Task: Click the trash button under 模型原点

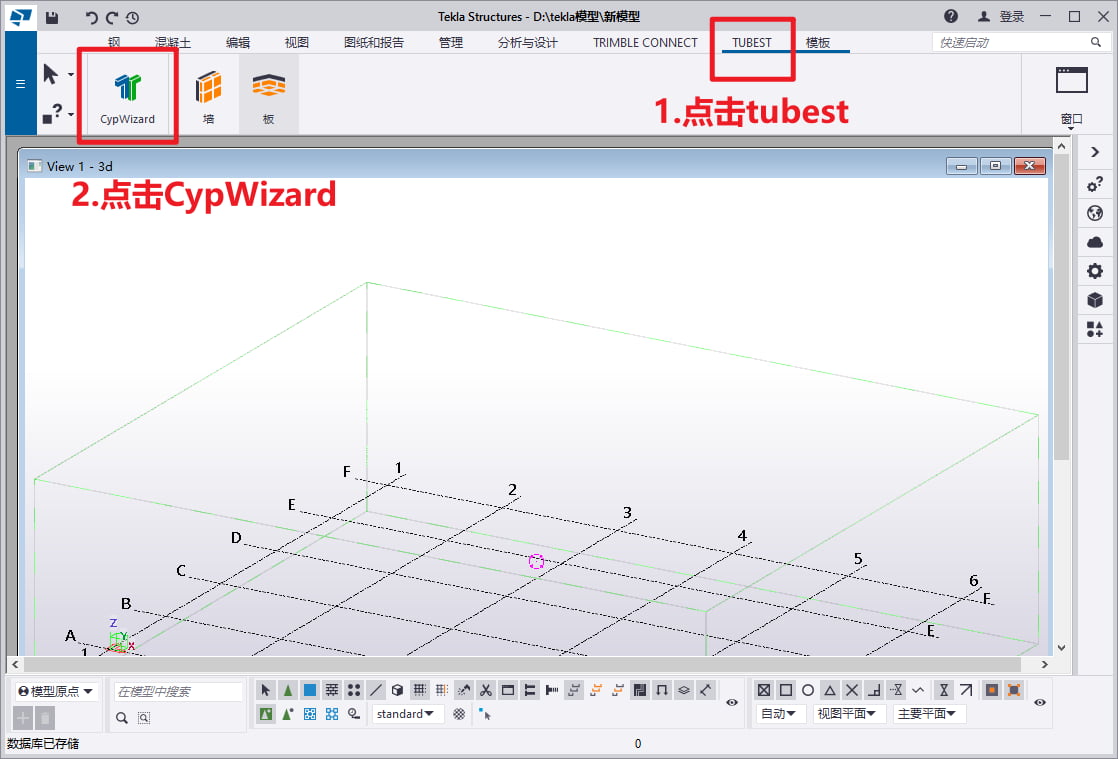Action: point(44,718)
